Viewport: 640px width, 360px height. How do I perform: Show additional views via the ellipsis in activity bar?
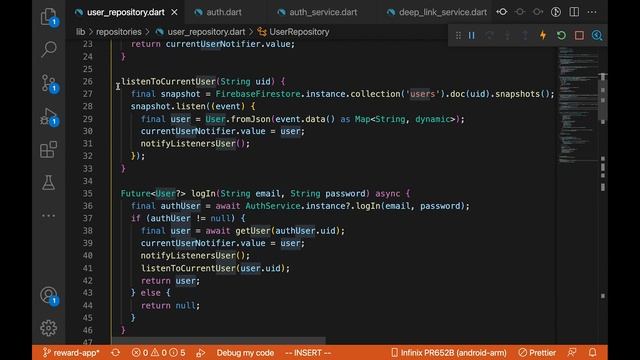click(49, 216)
